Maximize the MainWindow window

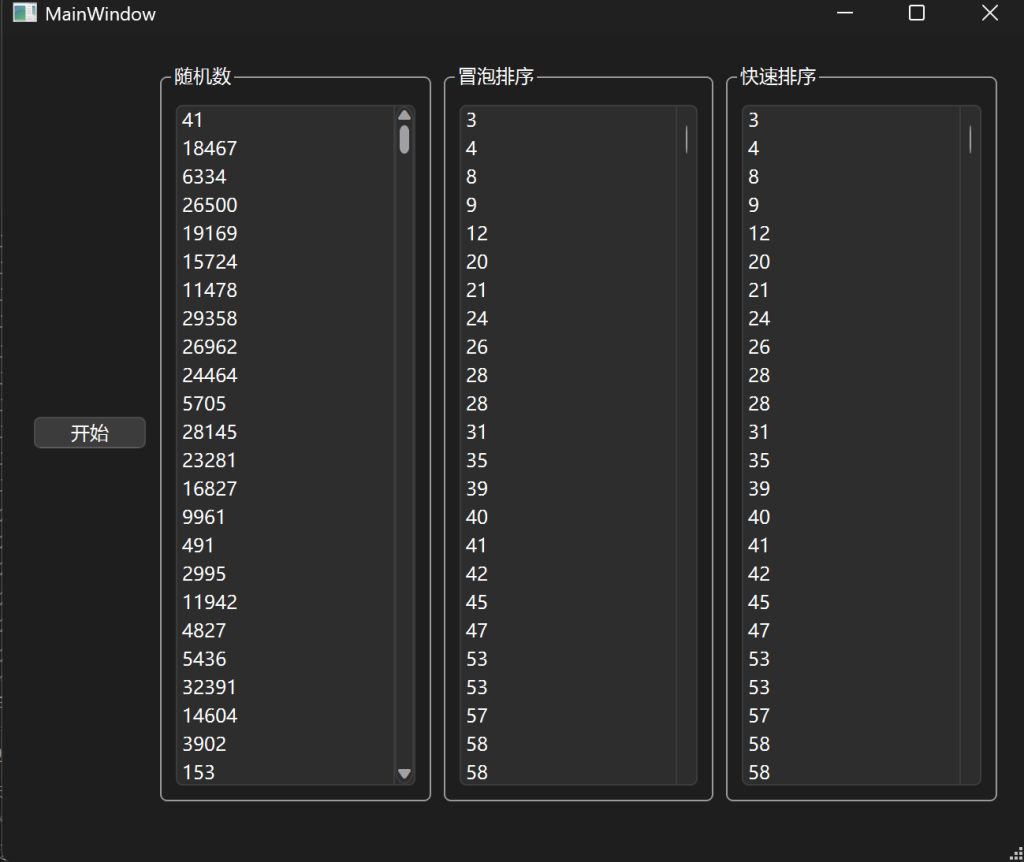[x=916, y=14]
